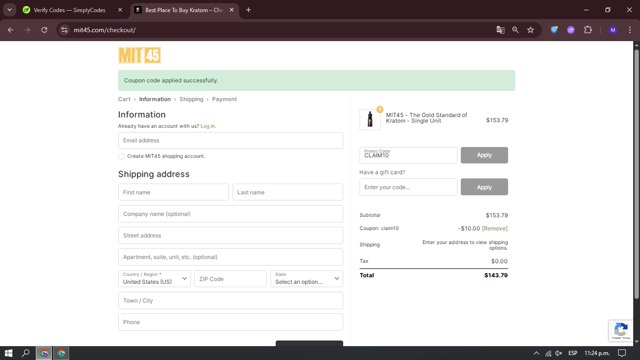This screenshot has height=360, width=640.
Task: Show hidden system tray icons
Action: point(536,353)
